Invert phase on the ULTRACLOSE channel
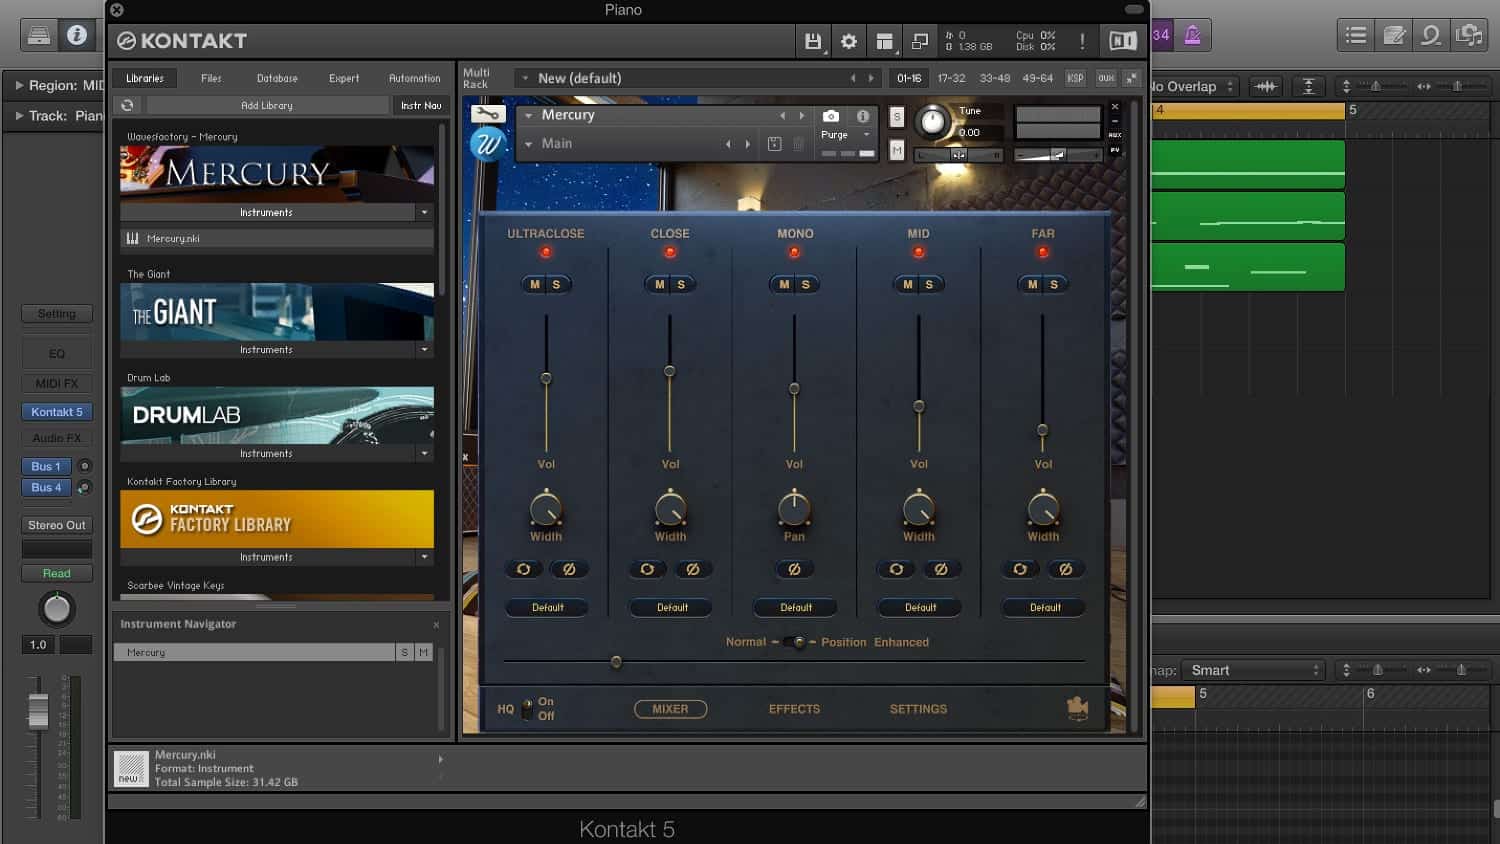Viewport: 1500px width, 844px height. pos(569,569)
